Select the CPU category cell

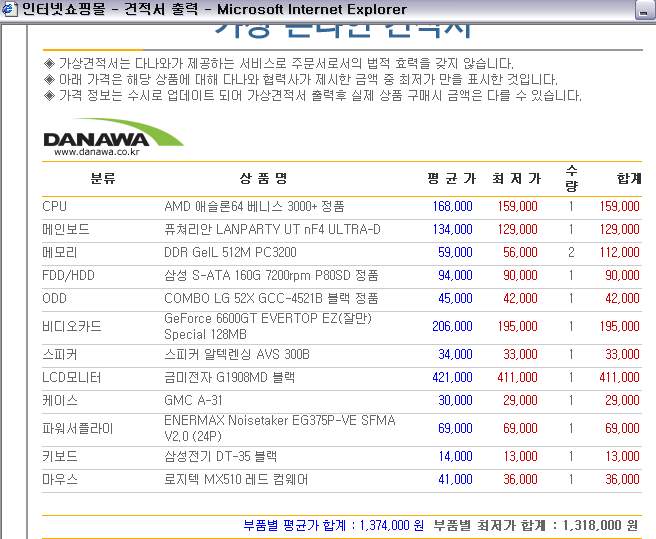(x=54, y=206)
